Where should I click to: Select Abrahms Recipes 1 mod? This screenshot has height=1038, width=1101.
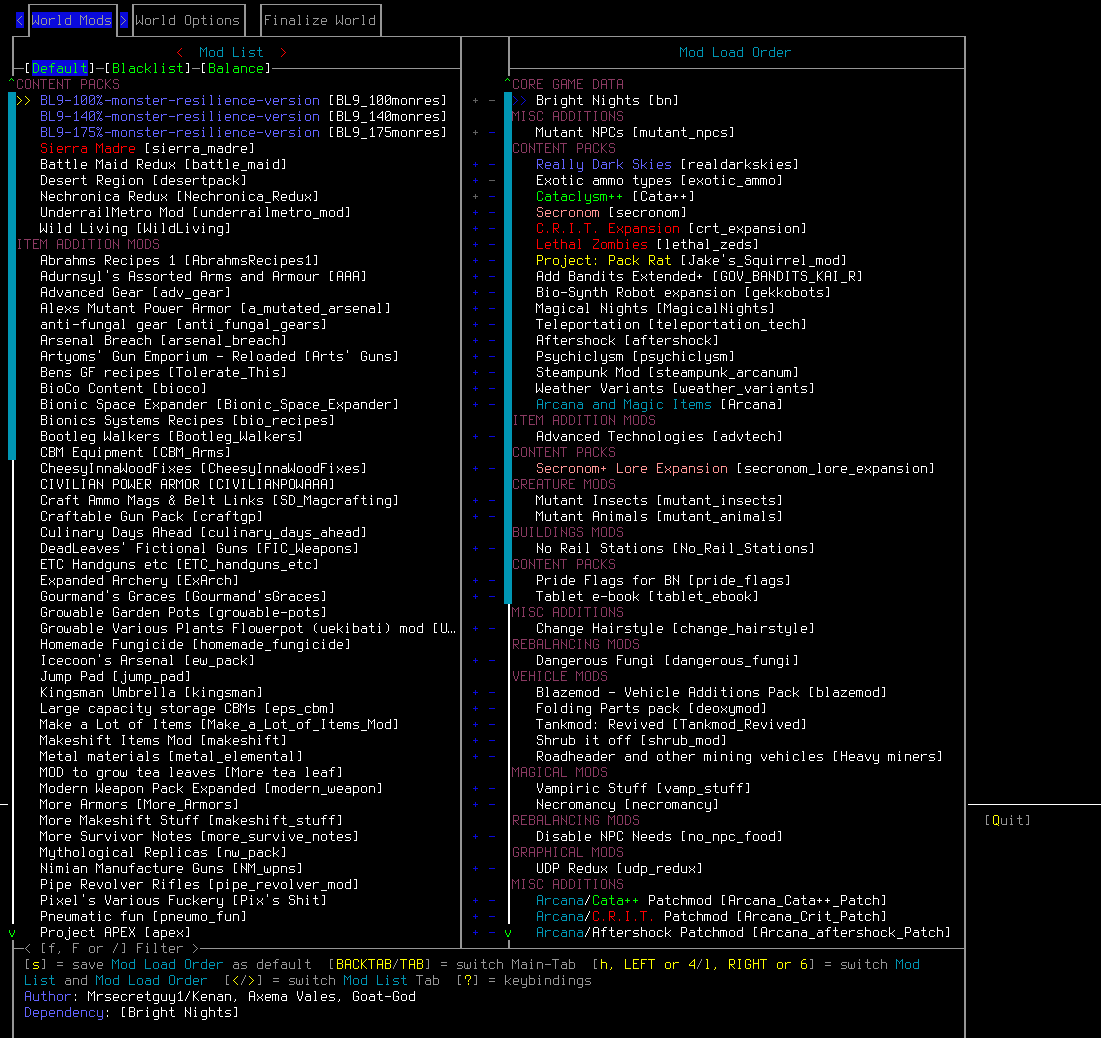pyautogui.click(x=179, y=261)
